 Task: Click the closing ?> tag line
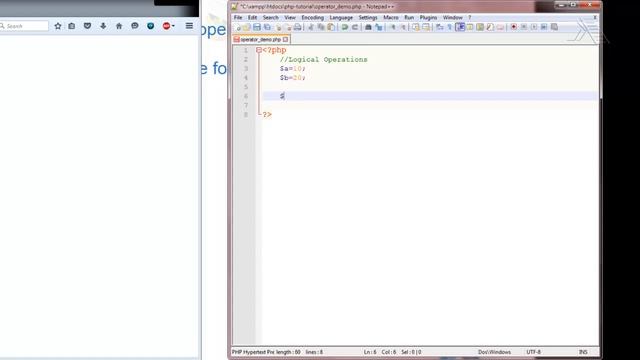[267, 115]
